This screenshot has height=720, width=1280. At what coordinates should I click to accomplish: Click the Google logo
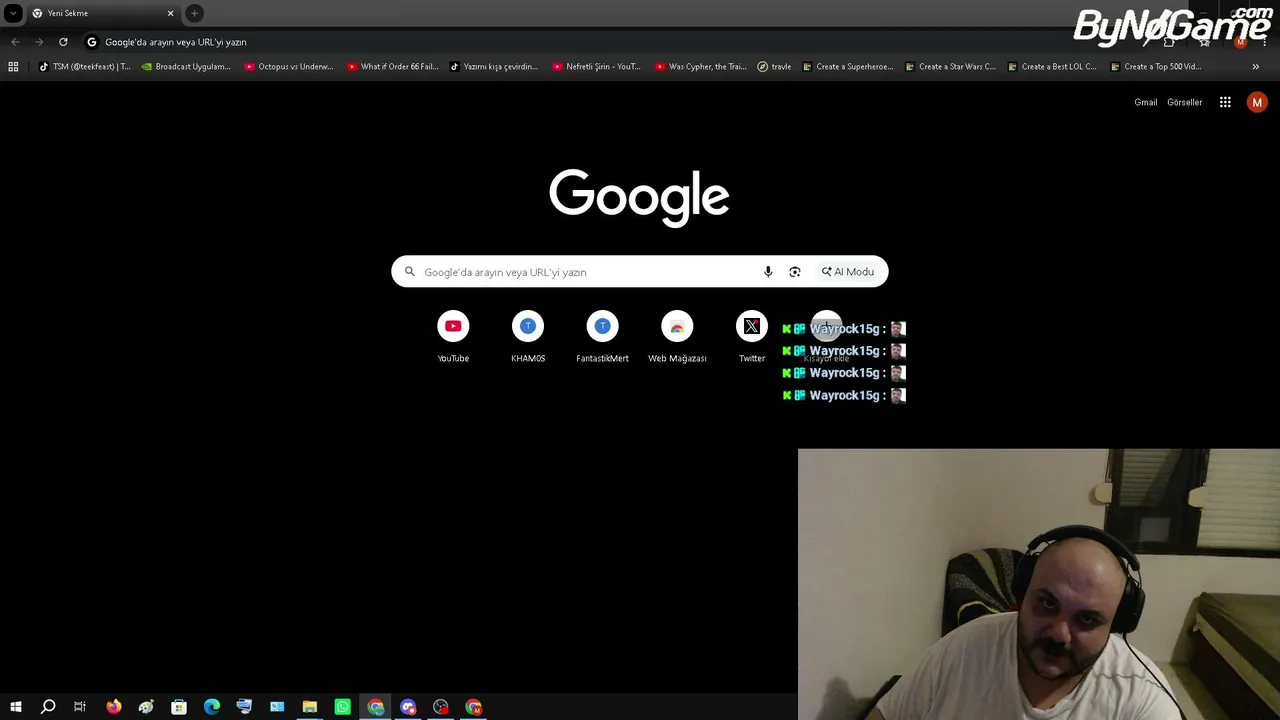pos(639,198)
